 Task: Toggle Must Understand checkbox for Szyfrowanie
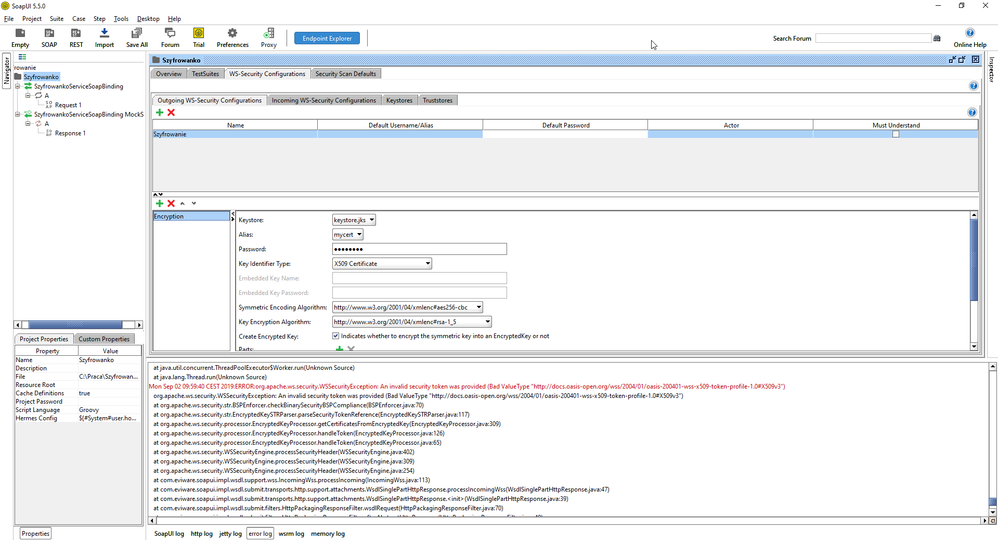(895, 134)
